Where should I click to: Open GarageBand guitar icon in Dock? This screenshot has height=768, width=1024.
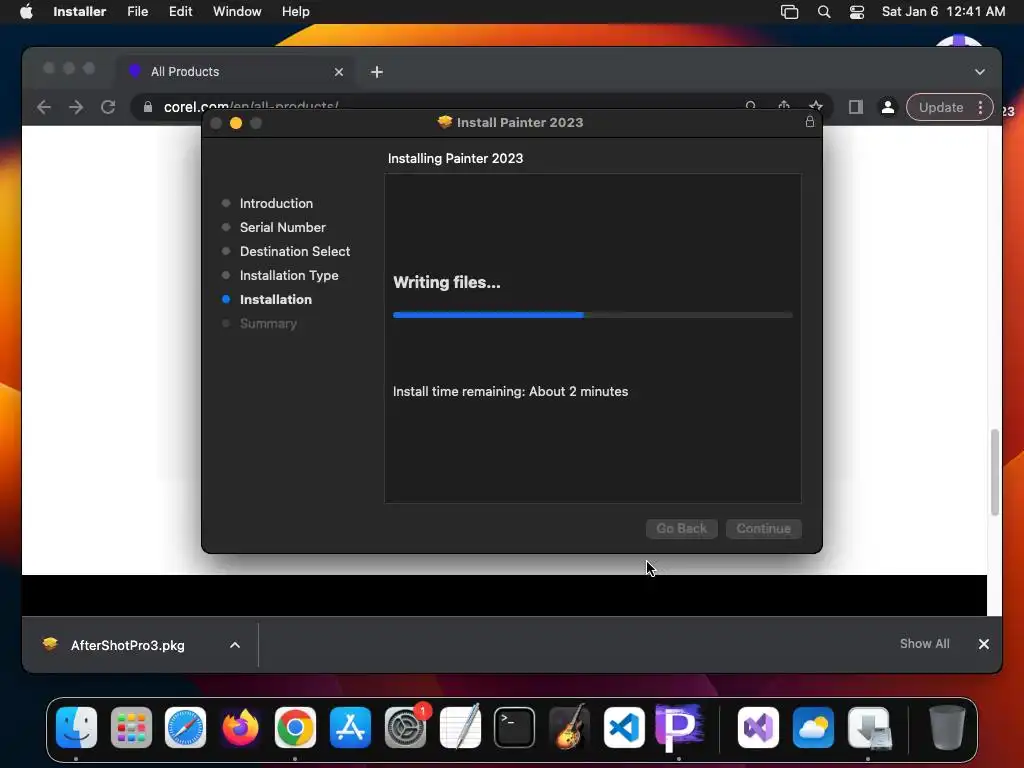[x=569, y=728]
